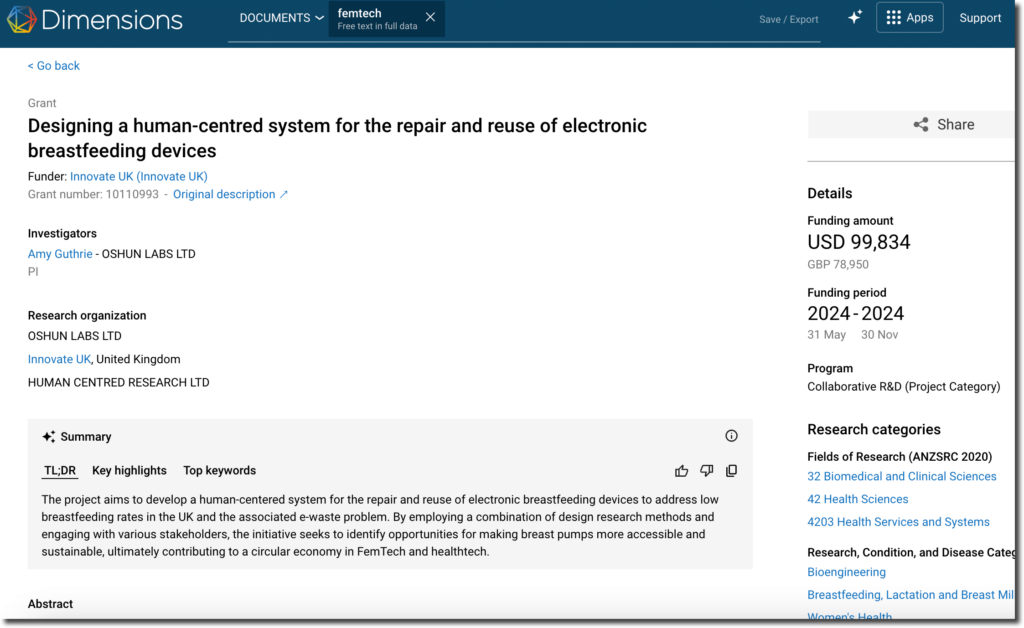
Task: Switch to the Key highlights tab
Action: tap(129, 471)
